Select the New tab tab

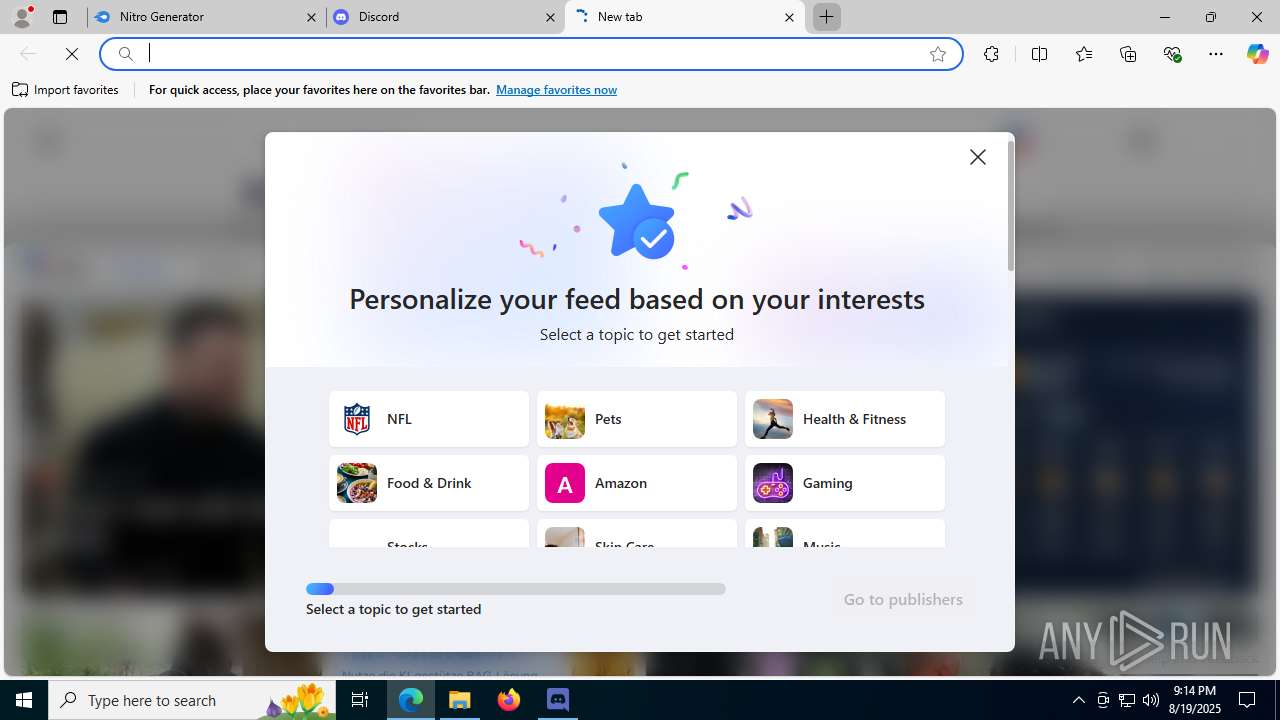684,17
